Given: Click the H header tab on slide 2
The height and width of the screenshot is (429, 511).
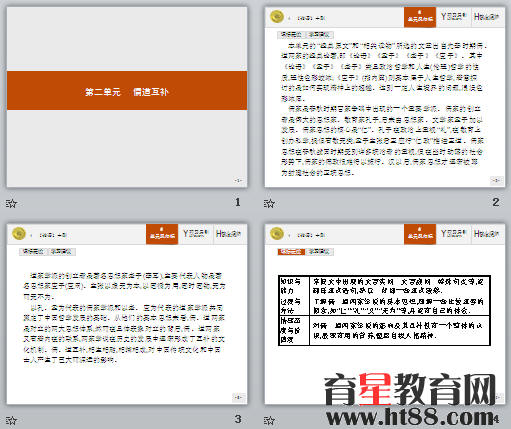Looking at the screenshot, I should pos(487,17).
